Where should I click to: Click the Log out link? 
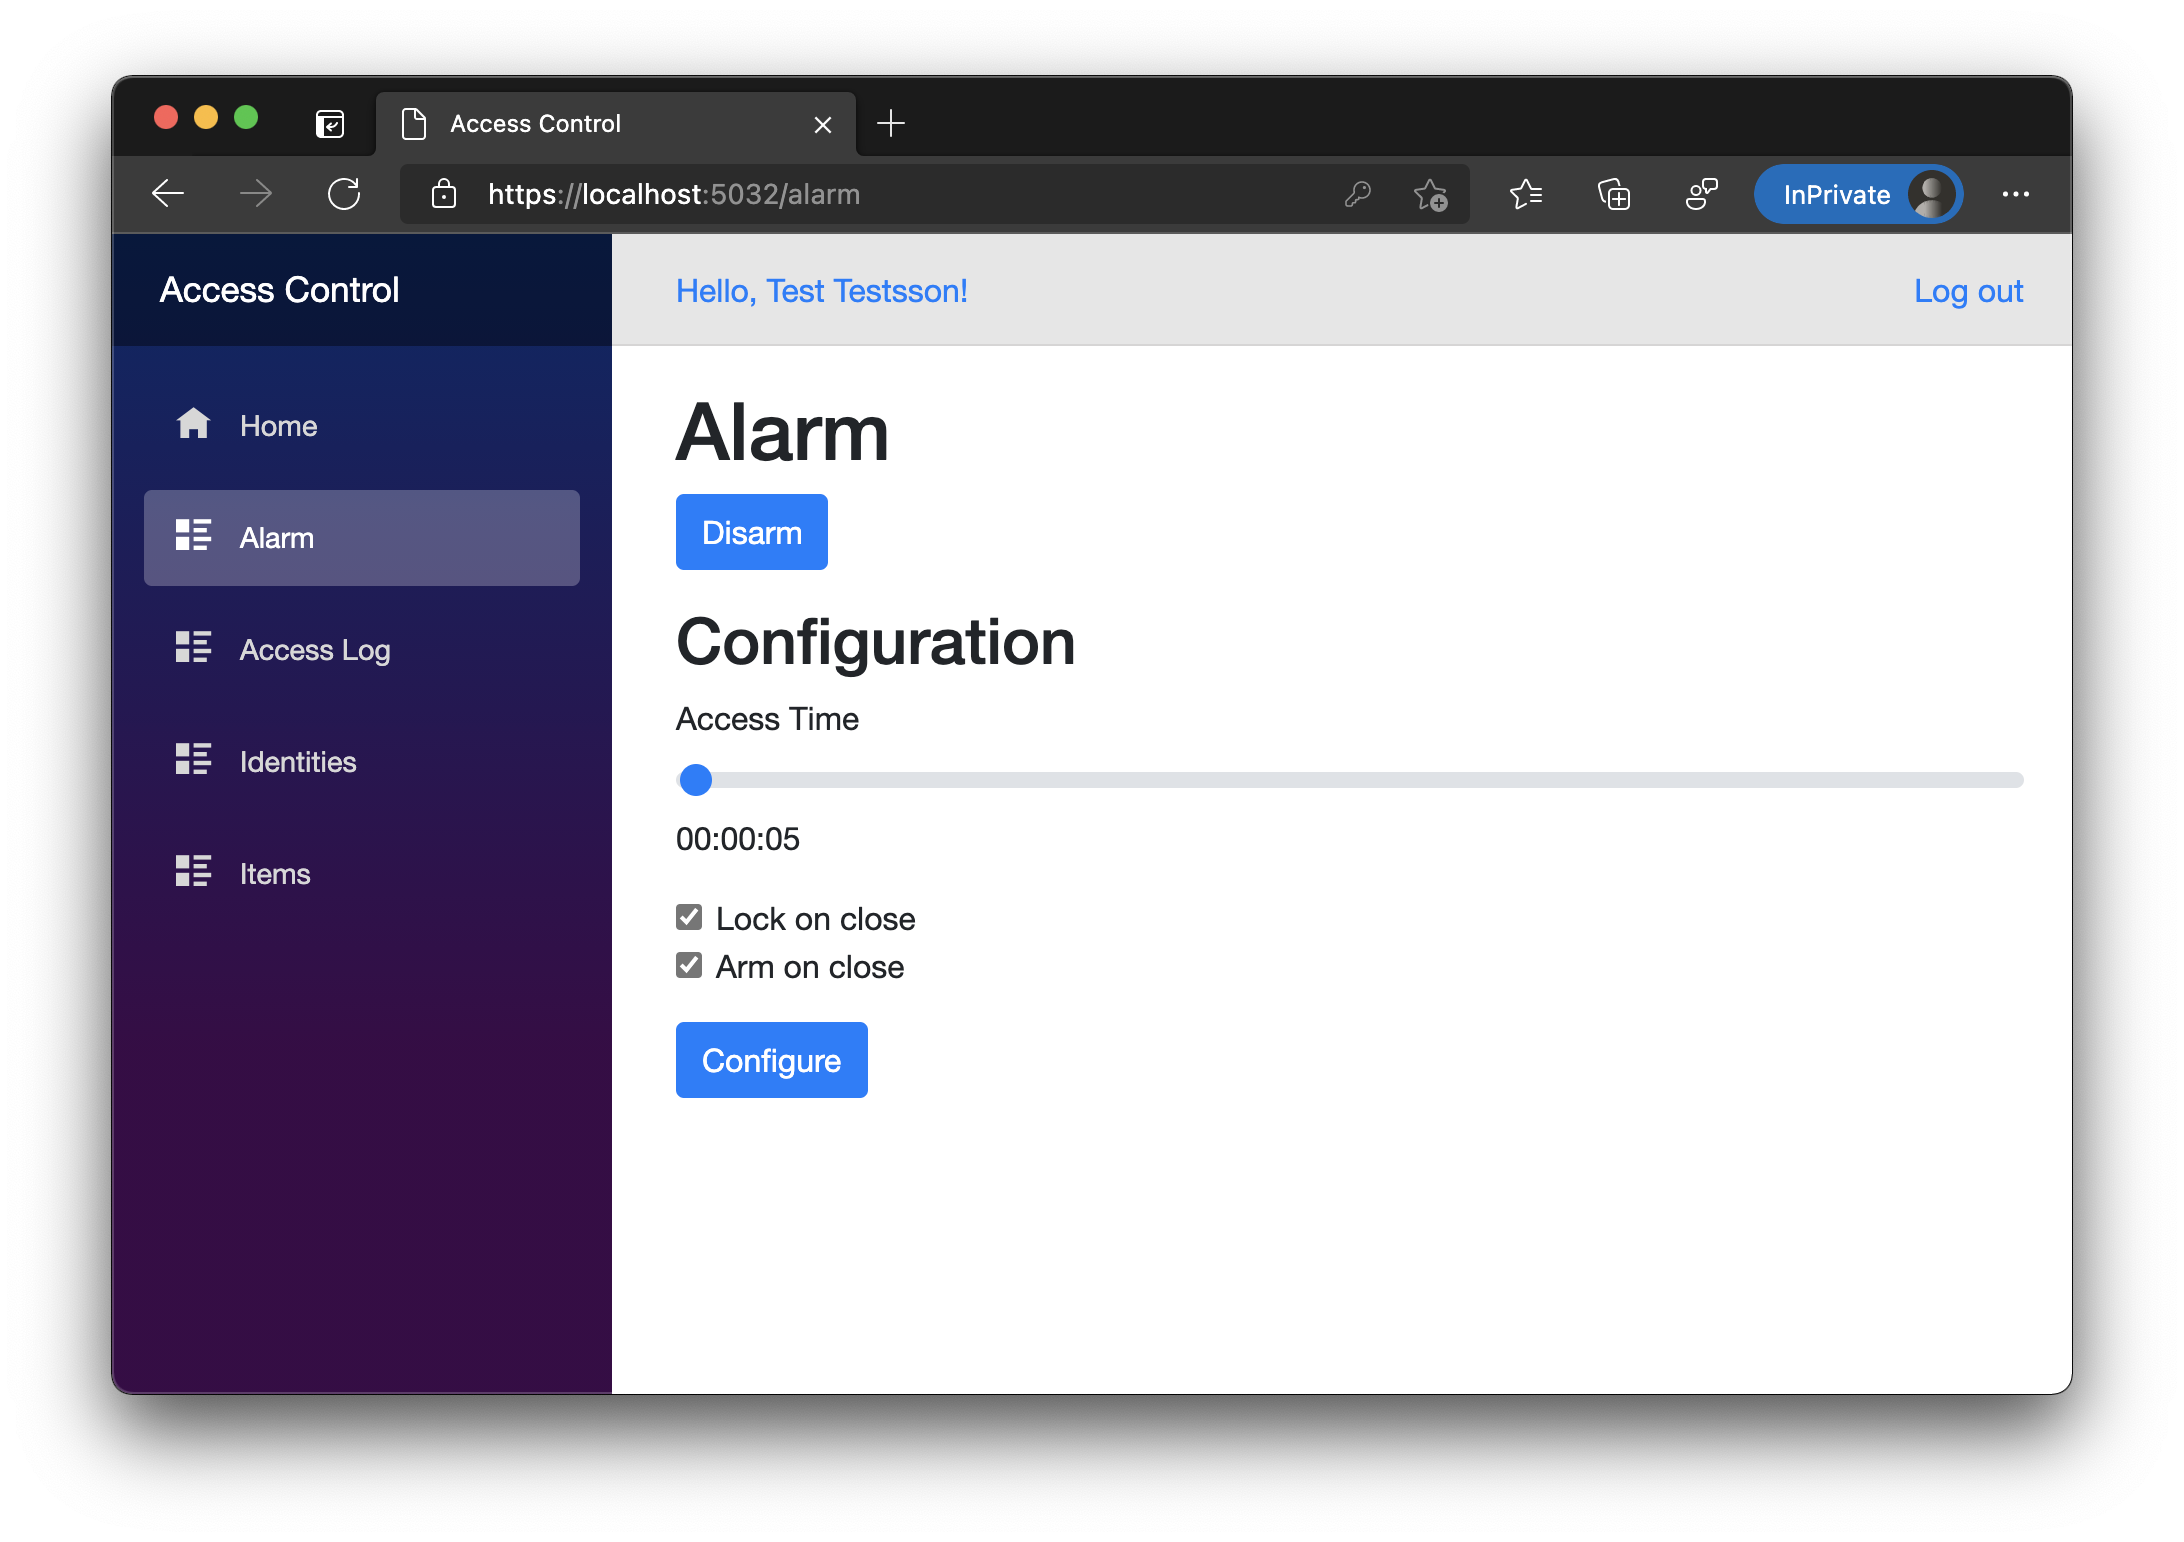click(x=1967, y=291)
